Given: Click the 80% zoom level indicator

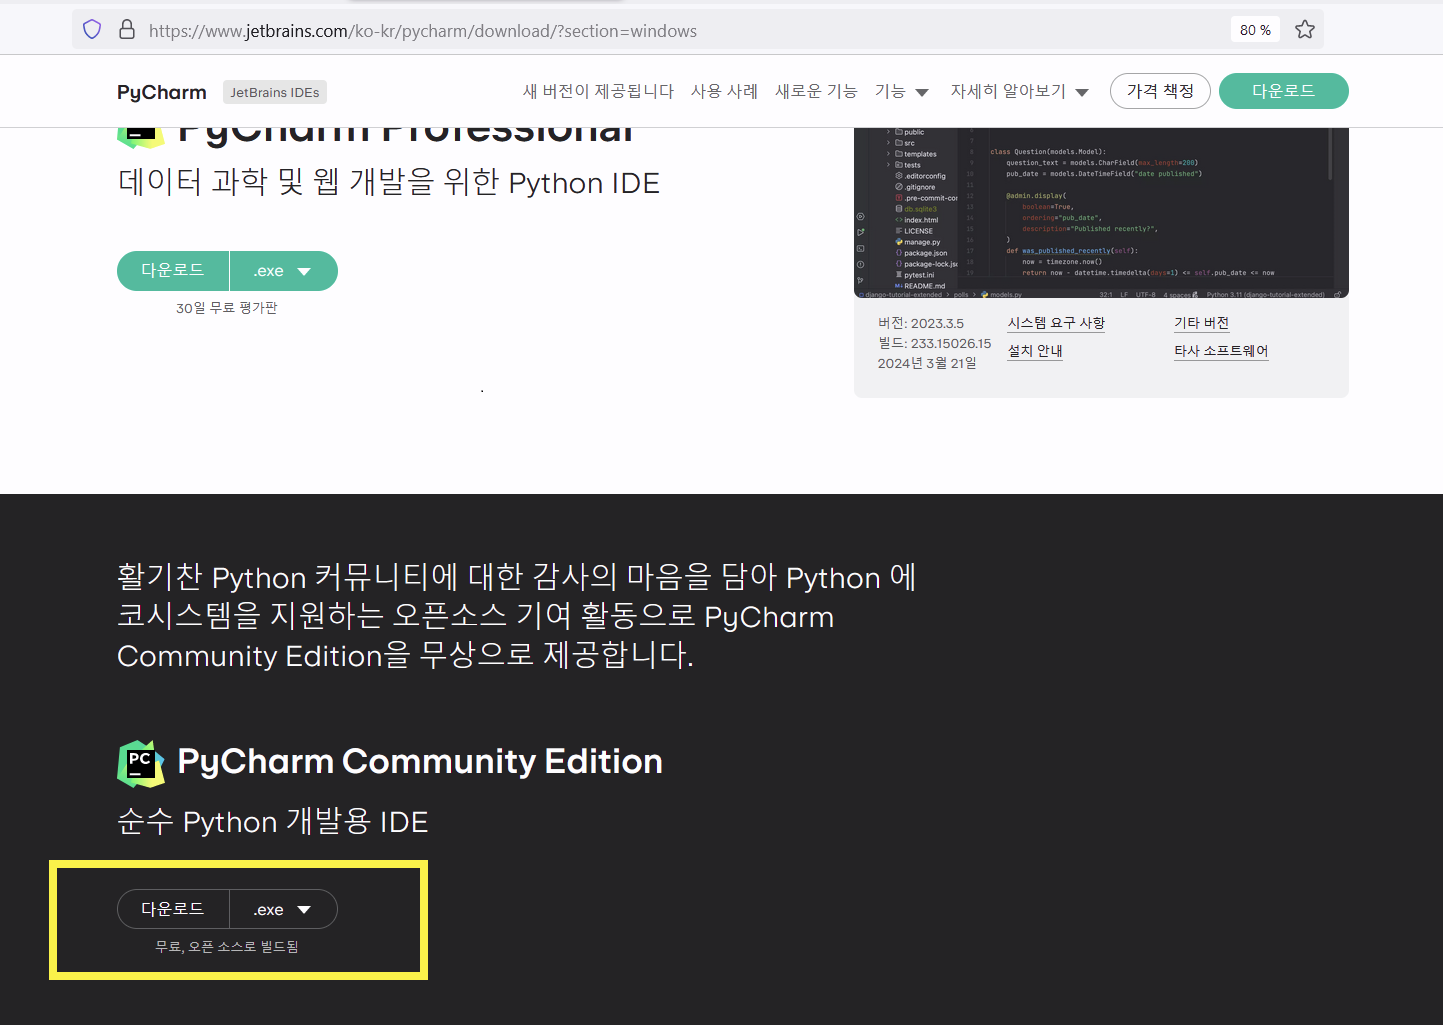Looking at the screenshot, I should (x=1255, y=30).
